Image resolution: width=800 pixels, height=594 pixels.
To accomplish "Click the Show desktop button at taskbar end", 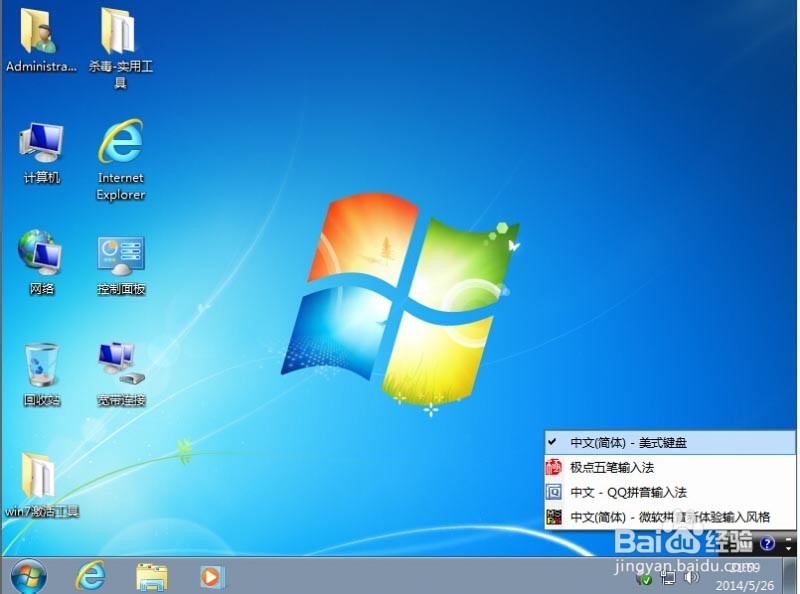I will click(790, 576).
